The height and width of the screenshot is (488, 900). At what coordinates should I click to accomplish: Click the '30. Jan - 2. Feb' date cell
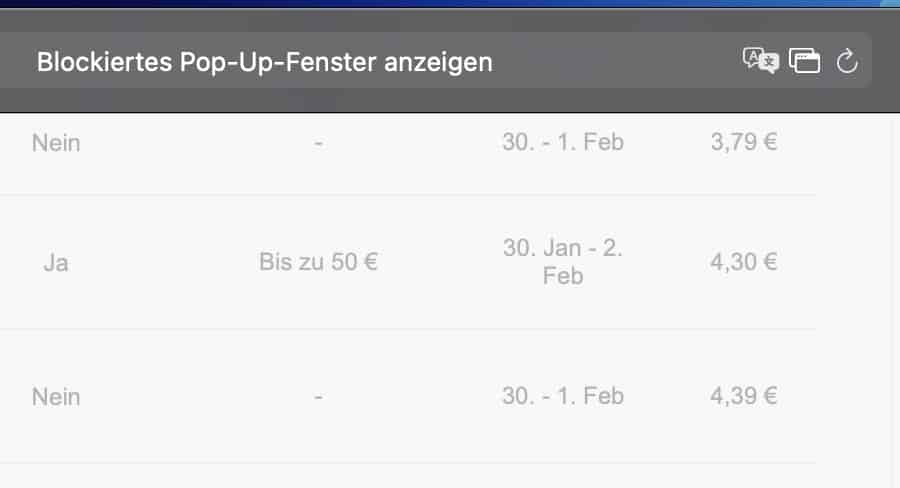[563, 262]
